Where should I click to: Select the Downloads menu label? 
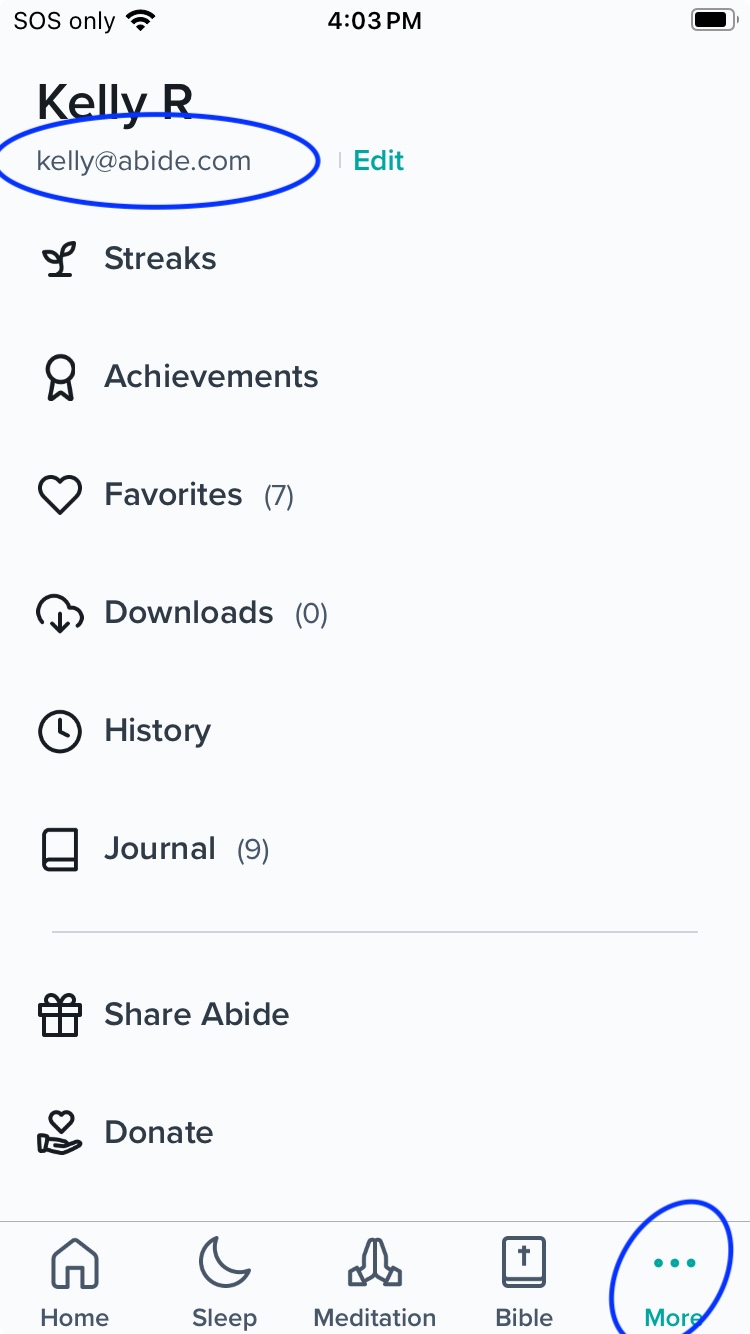tap(189, 613)
